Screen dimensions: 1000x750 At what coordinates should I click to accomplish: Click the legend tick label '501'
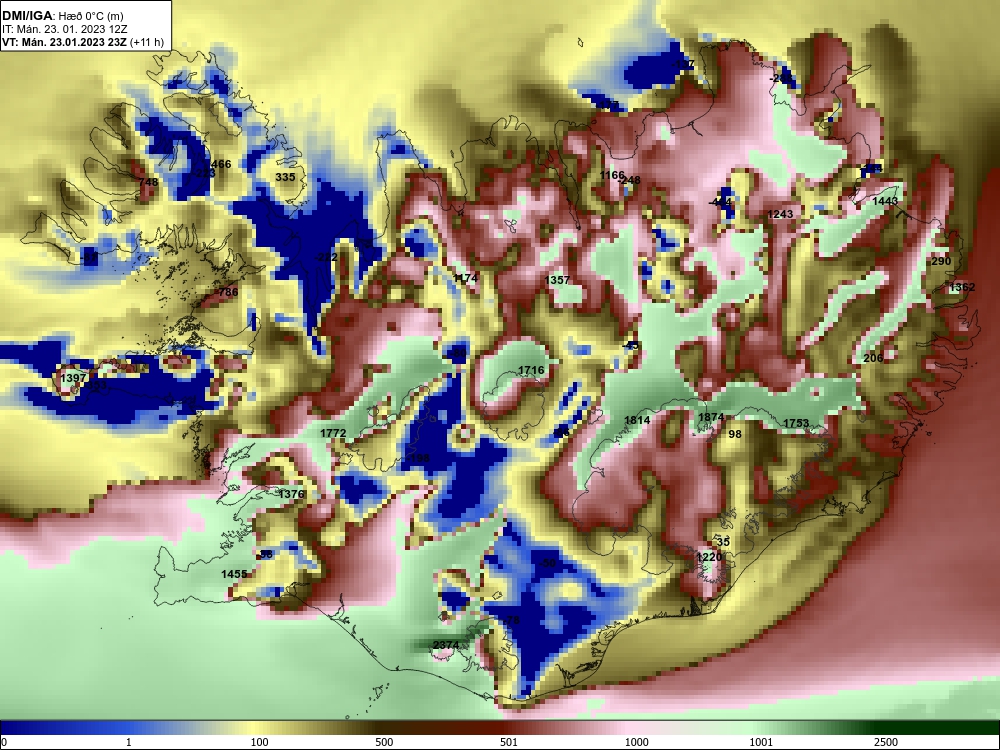coord(508,742)
